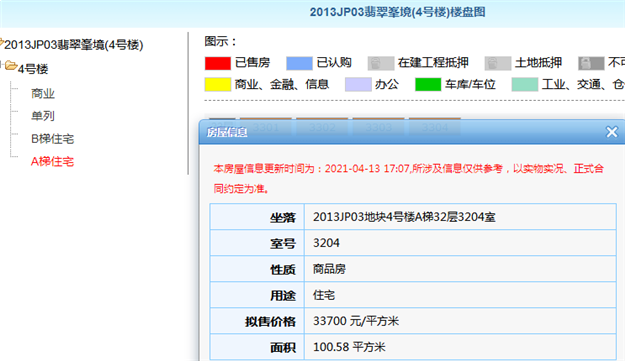Click the dark gray lock icon
The height and width of the screenshot is (361, 625).
pos(591,63)
